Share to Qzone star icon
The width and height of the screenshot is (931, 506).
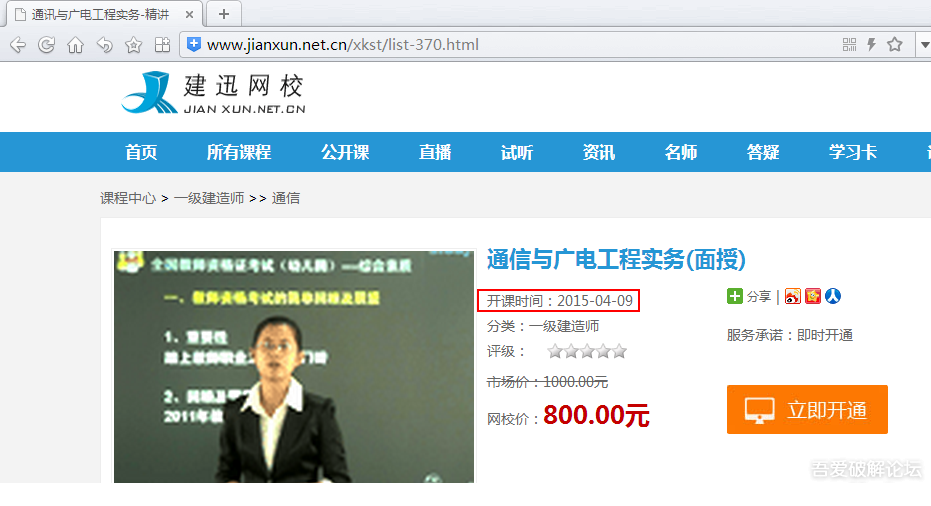pos(813,296)
